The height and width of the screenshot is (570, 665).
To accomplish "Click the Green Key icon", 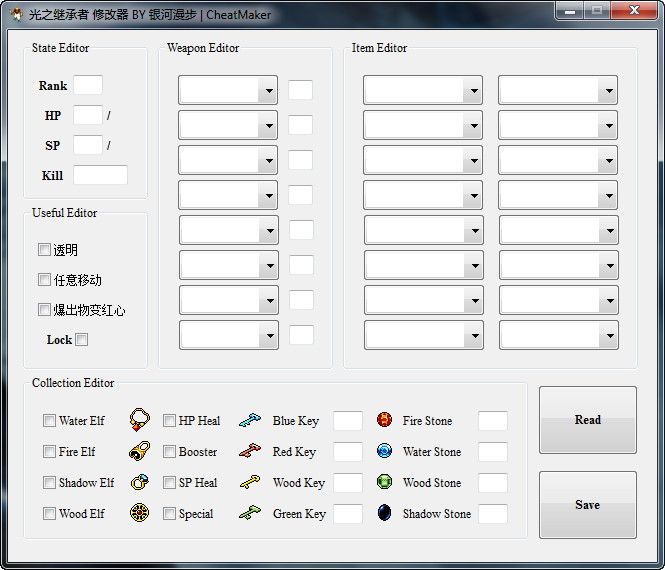I will [x=250, y=514].
